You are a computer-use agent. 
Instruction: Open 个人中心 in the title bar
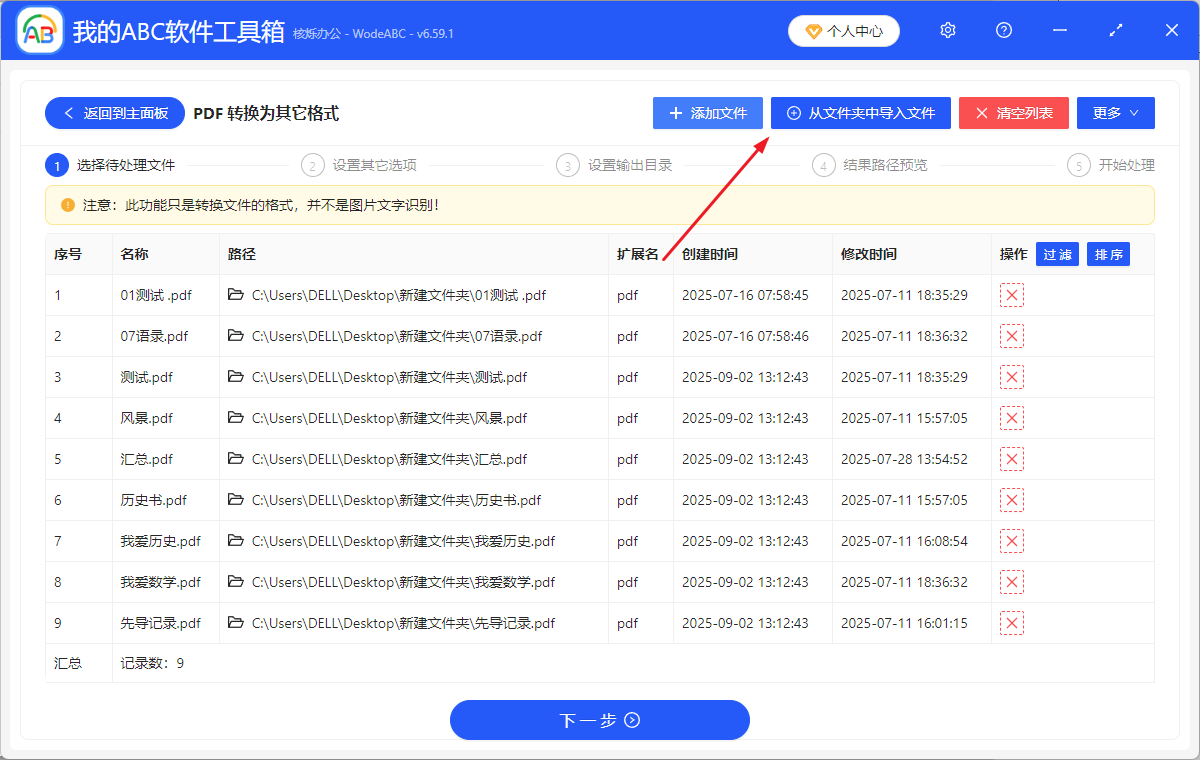(843, 30)
